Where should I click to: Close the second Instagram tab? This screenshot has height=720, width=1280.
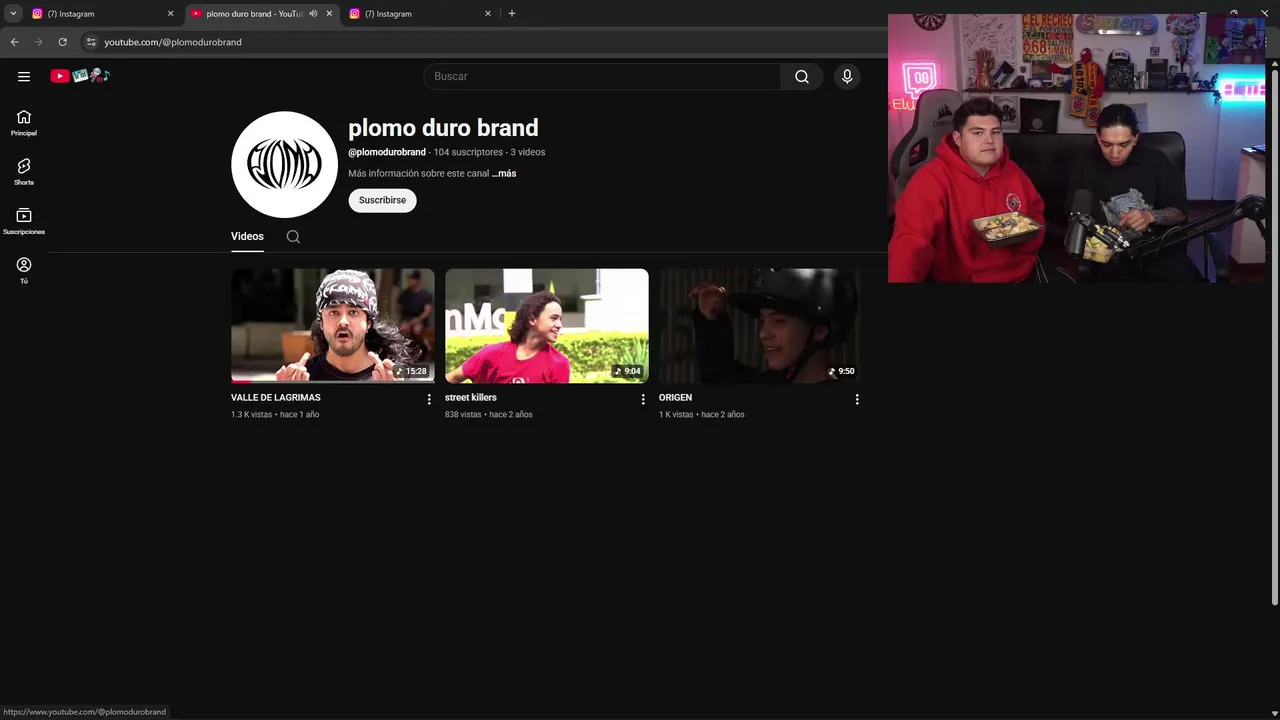[488, 14]
